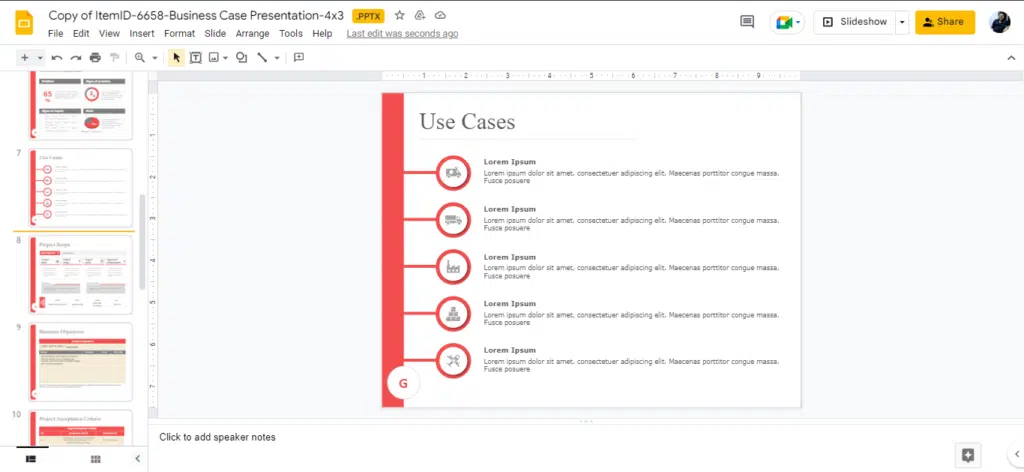Select the Shape tool in the toolbar
1024x472 pixels.
pos(241,58)
